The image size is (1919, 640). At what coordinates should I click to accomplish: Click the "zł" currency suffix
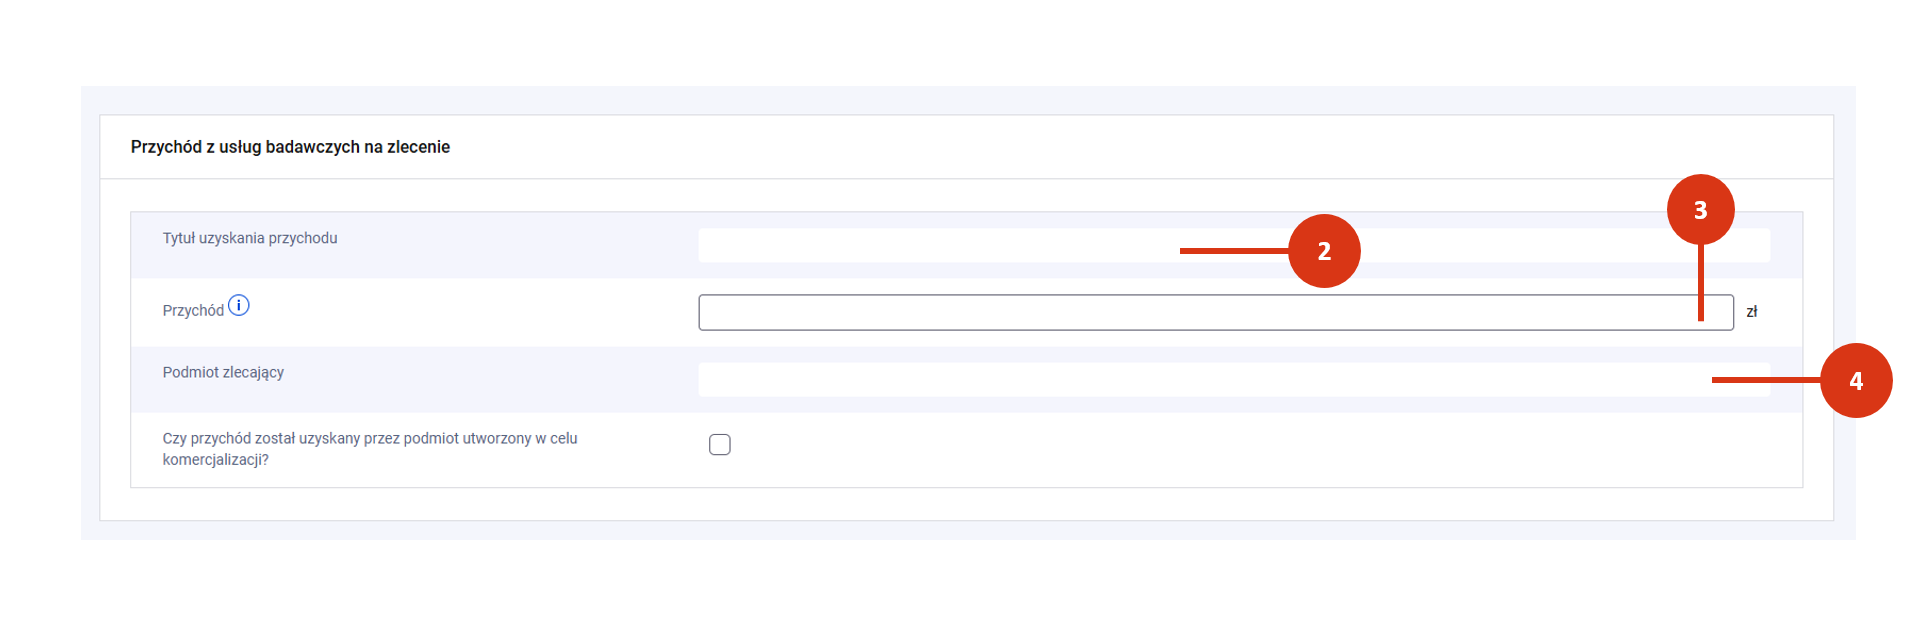click(x=1752, y=312)
